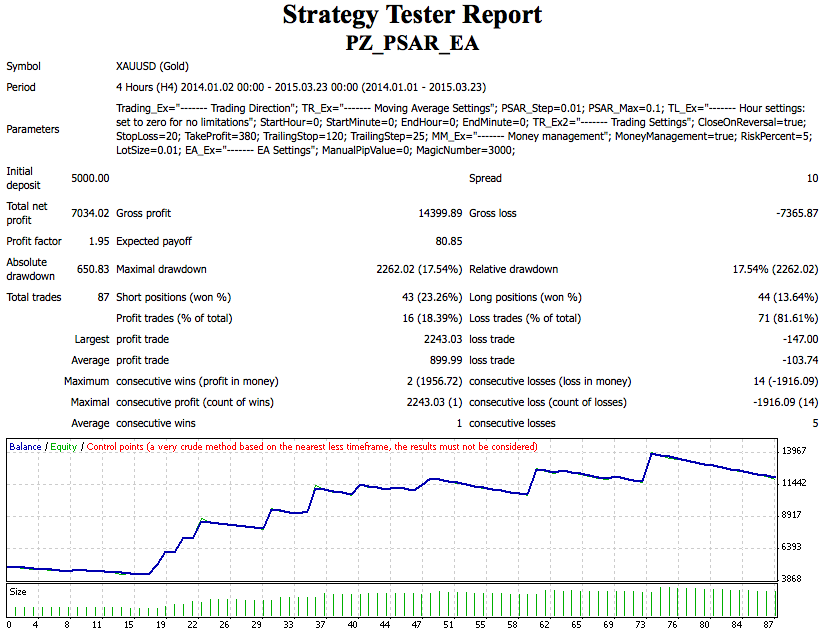Click the Balance legend label

pyautogui.click(x=25, y=447)
